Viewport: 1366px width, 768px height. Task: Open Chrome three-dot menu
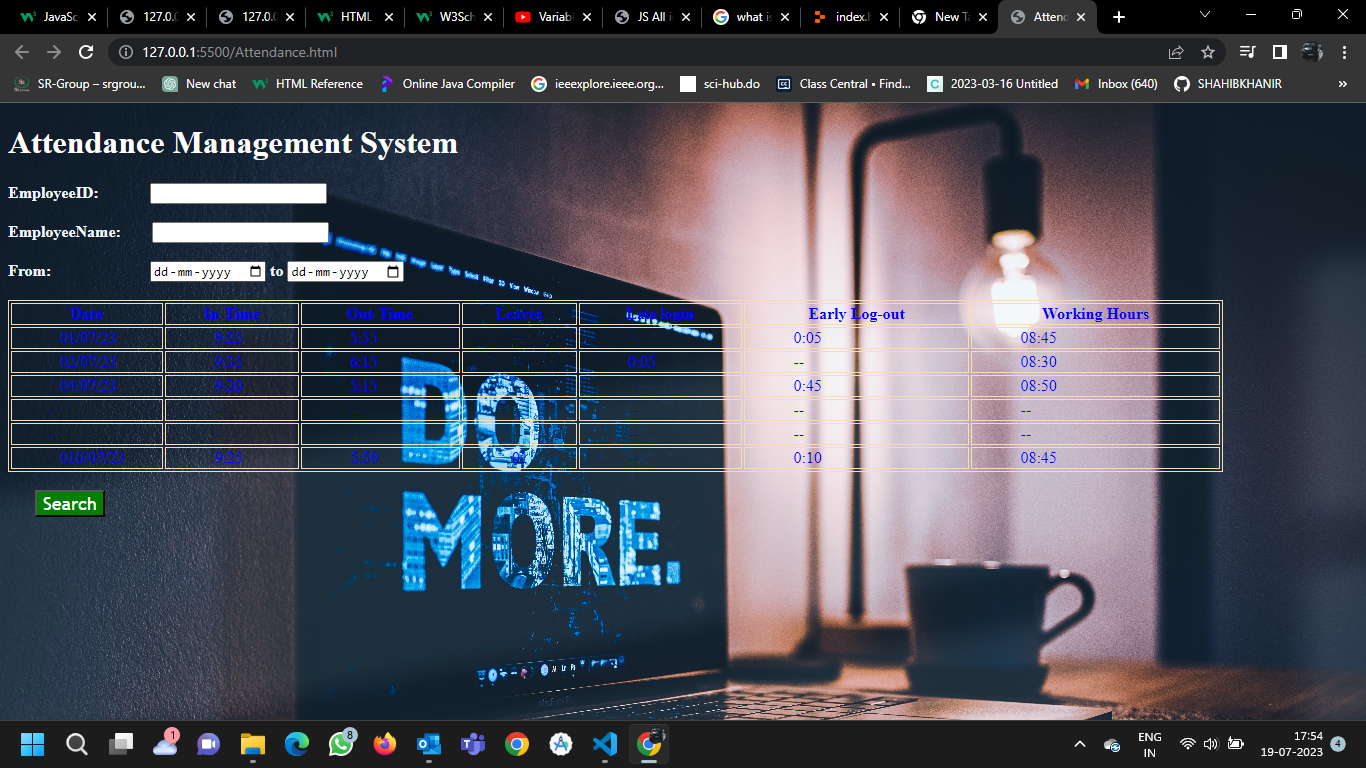pyautogui.click(x=1345, y=52)
